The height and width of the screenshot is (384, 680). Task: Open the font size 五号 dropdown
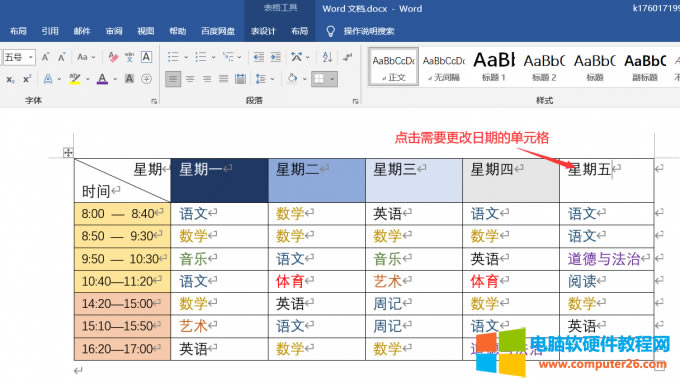31,57
